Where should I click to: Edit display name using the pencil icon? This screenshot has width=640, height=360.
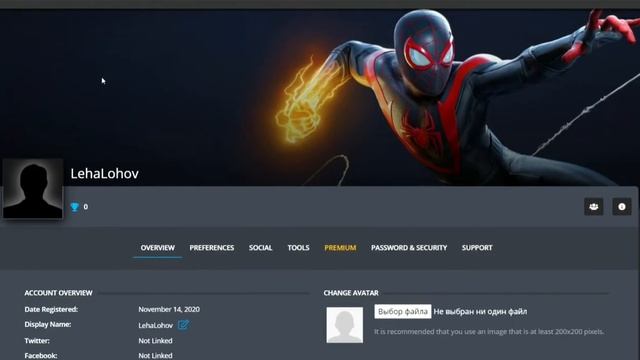pos(183,325)
